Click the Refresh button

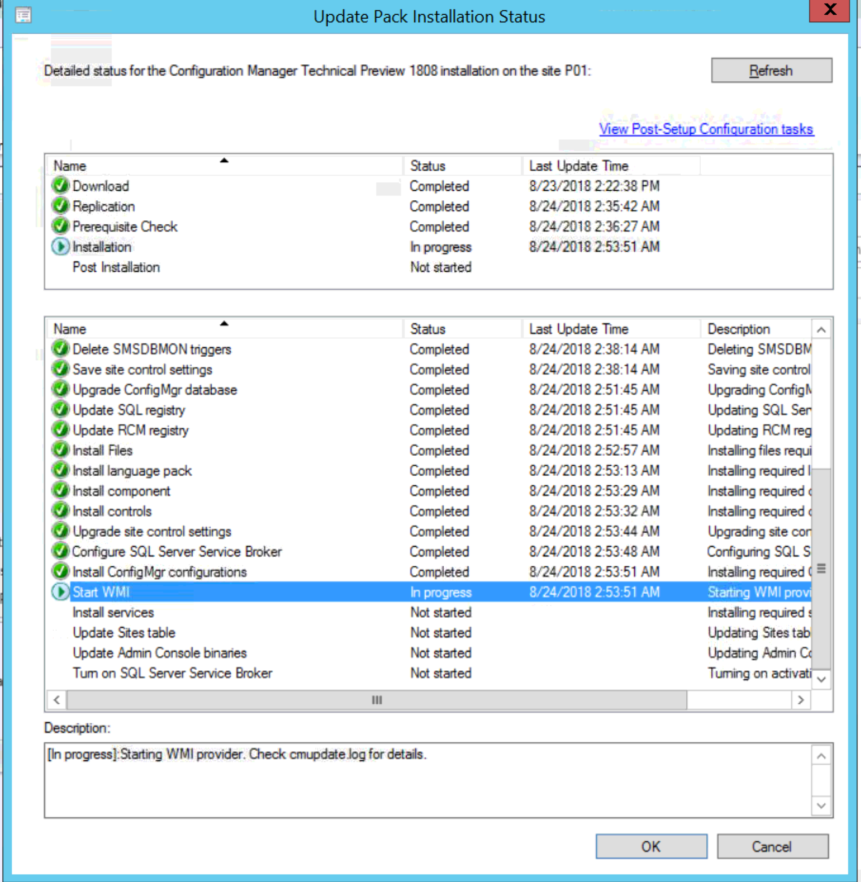[x=771, y=70]
